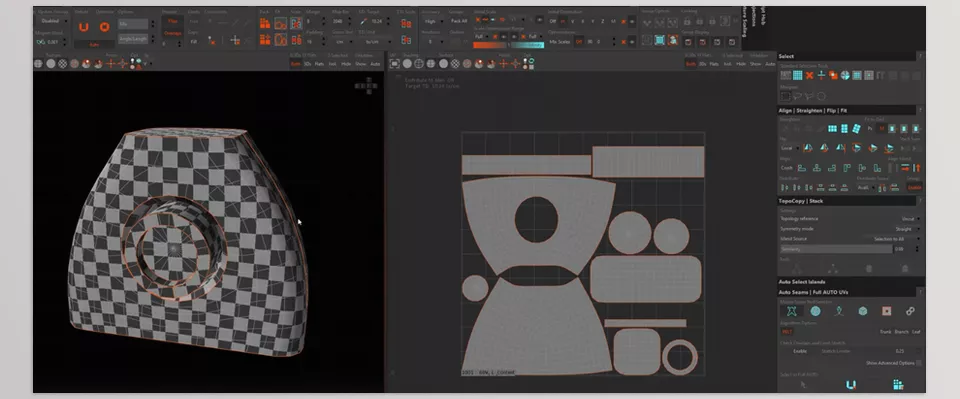
Task: Toggle the Overlaps prevent option
Action: tap(173, 34)
